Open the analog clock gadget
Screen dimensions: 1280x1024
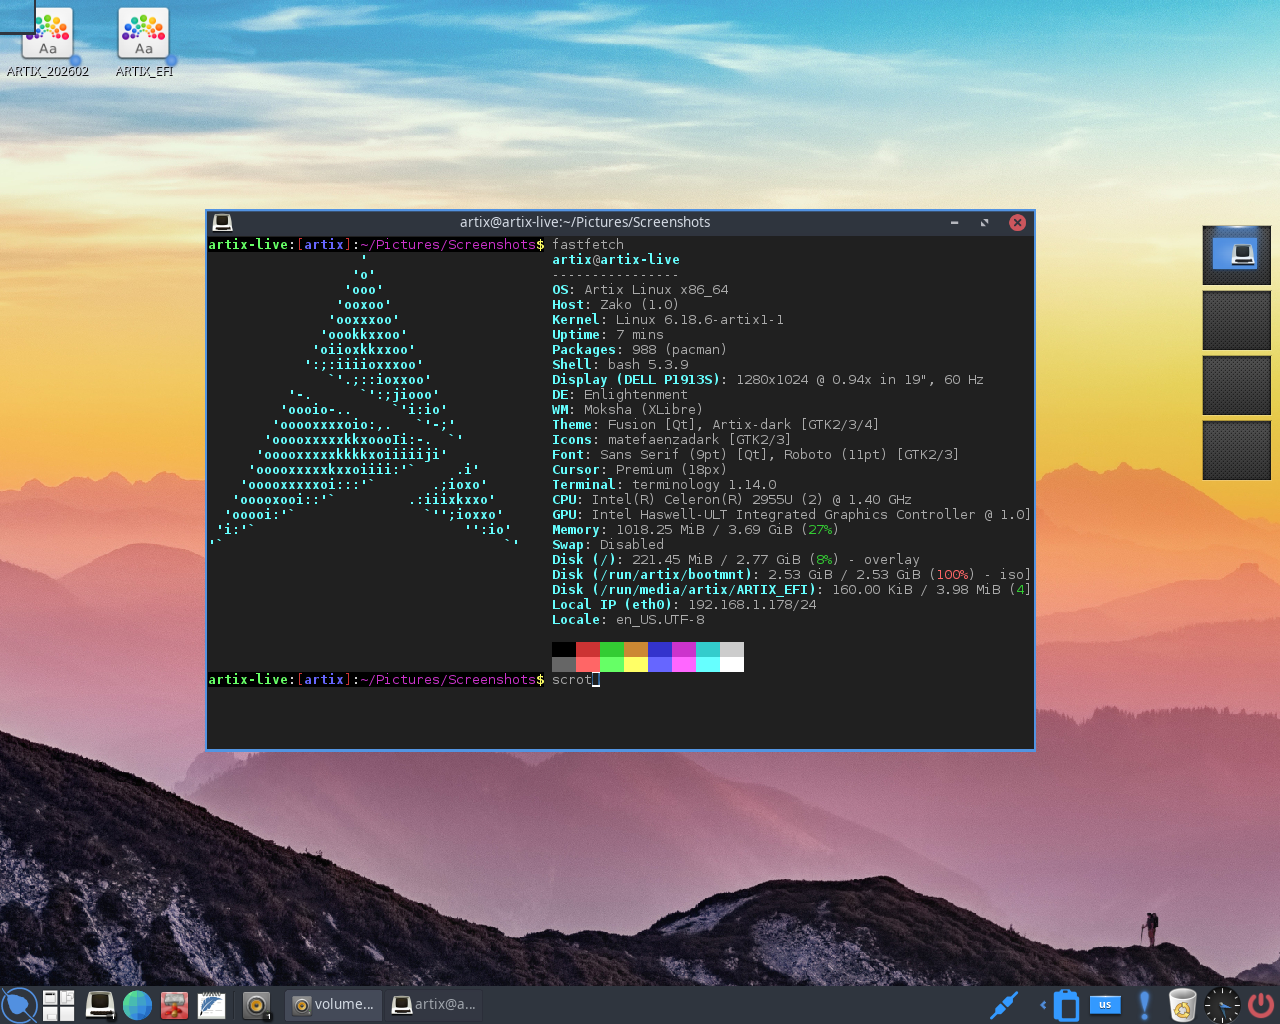[x=1221, y=1005]
